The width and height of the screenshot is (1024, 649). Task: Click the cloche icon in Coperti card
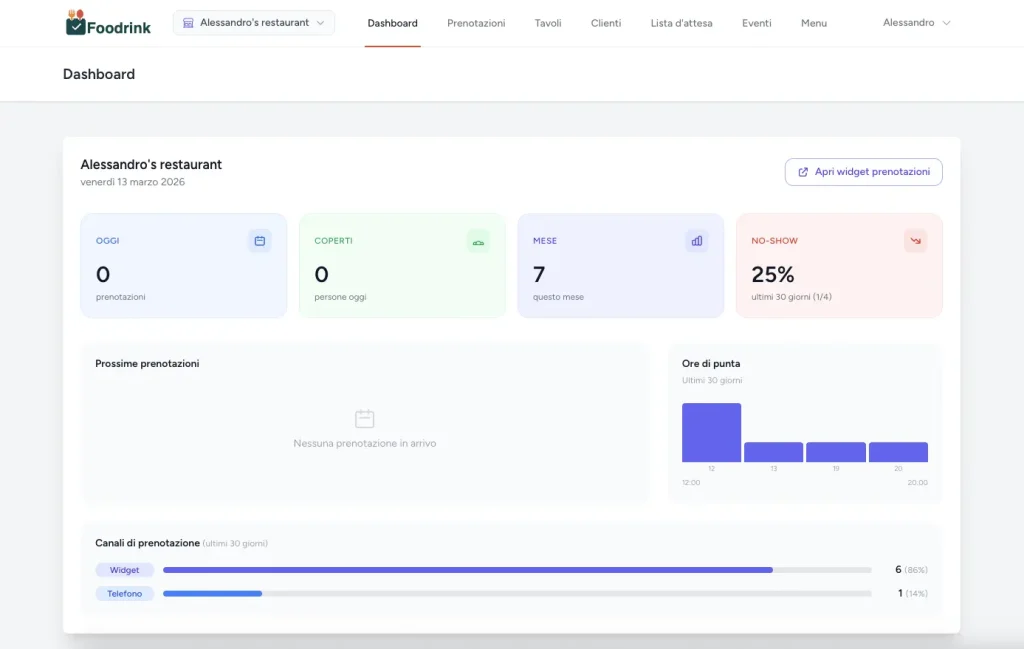pyautogui.click(x=478, y=241)
